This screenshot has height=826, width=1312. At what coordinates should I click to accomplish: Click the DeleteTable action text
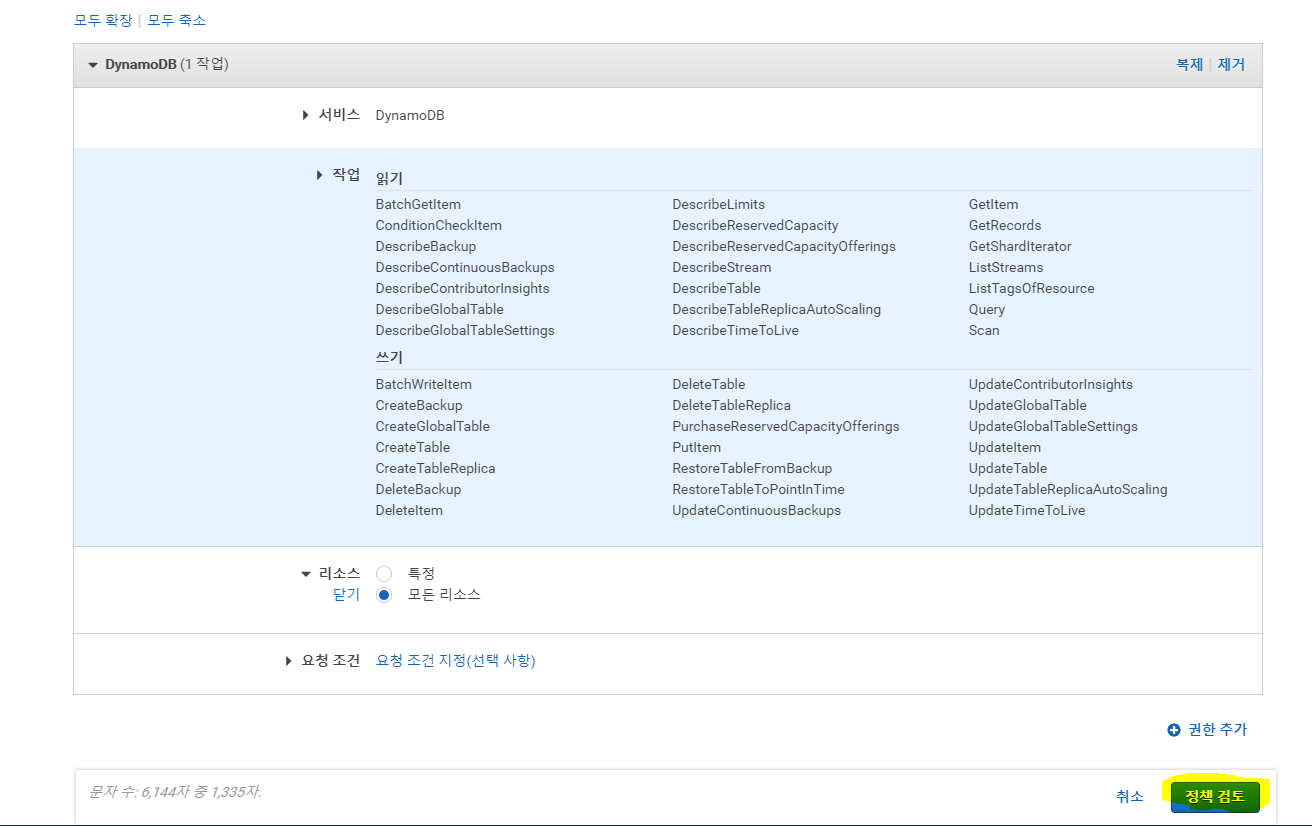tap(709, 384)
